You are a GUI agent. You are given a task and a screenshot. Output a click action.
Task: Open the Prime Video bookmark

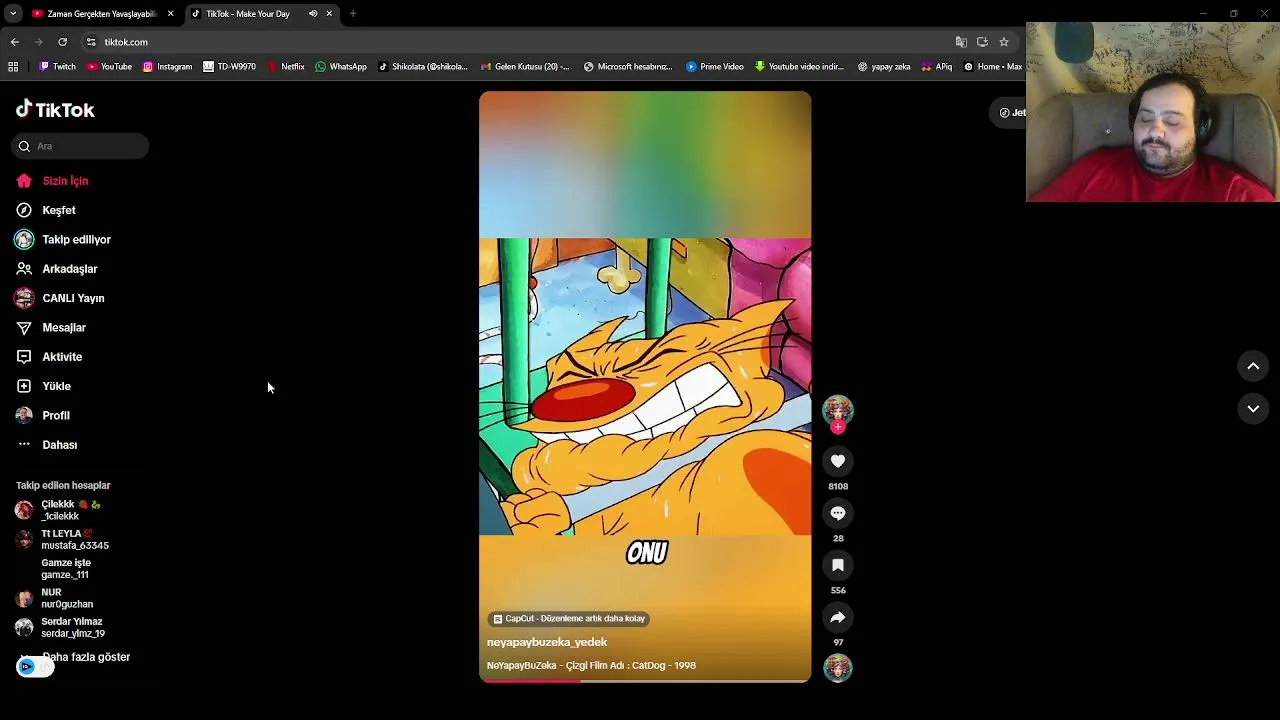715,67
